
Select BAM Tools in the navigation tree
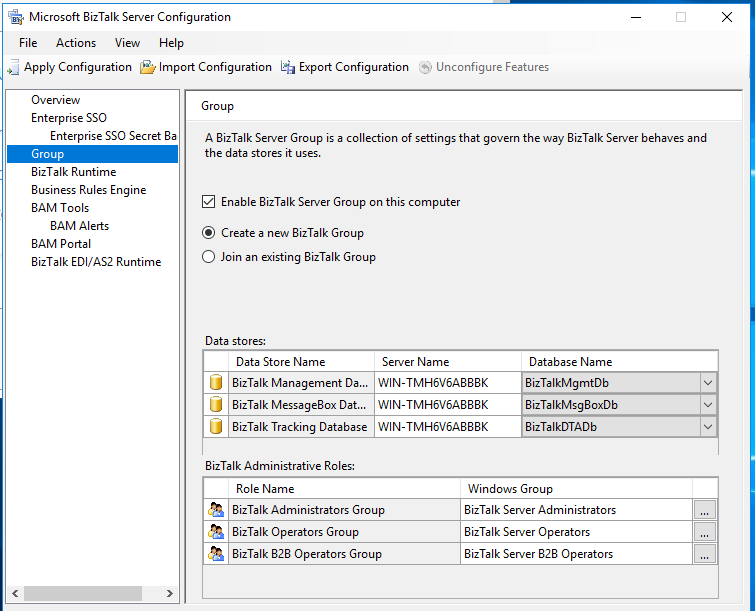[60, 208]
